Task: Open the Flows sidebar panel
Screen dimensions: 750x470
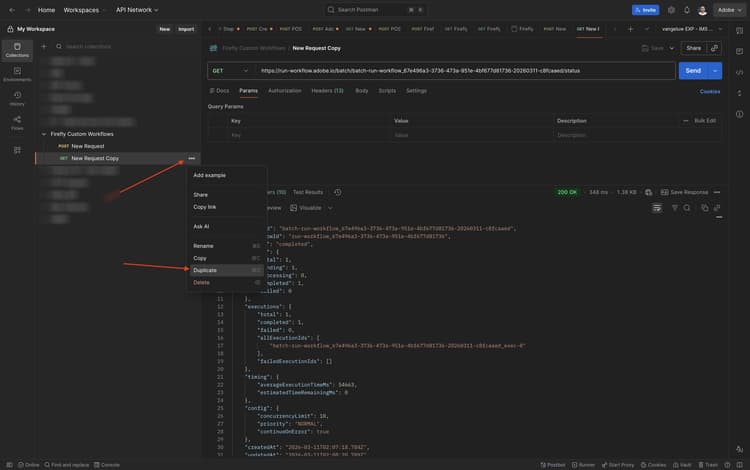Action: 17,123
